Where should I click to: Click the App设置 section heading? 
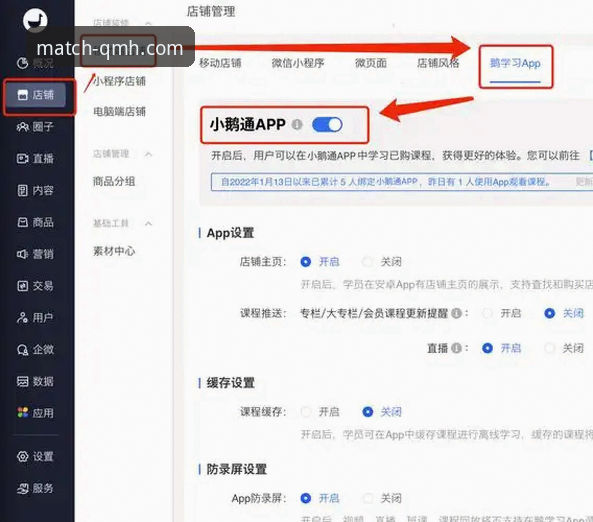(x=230, y=233)
